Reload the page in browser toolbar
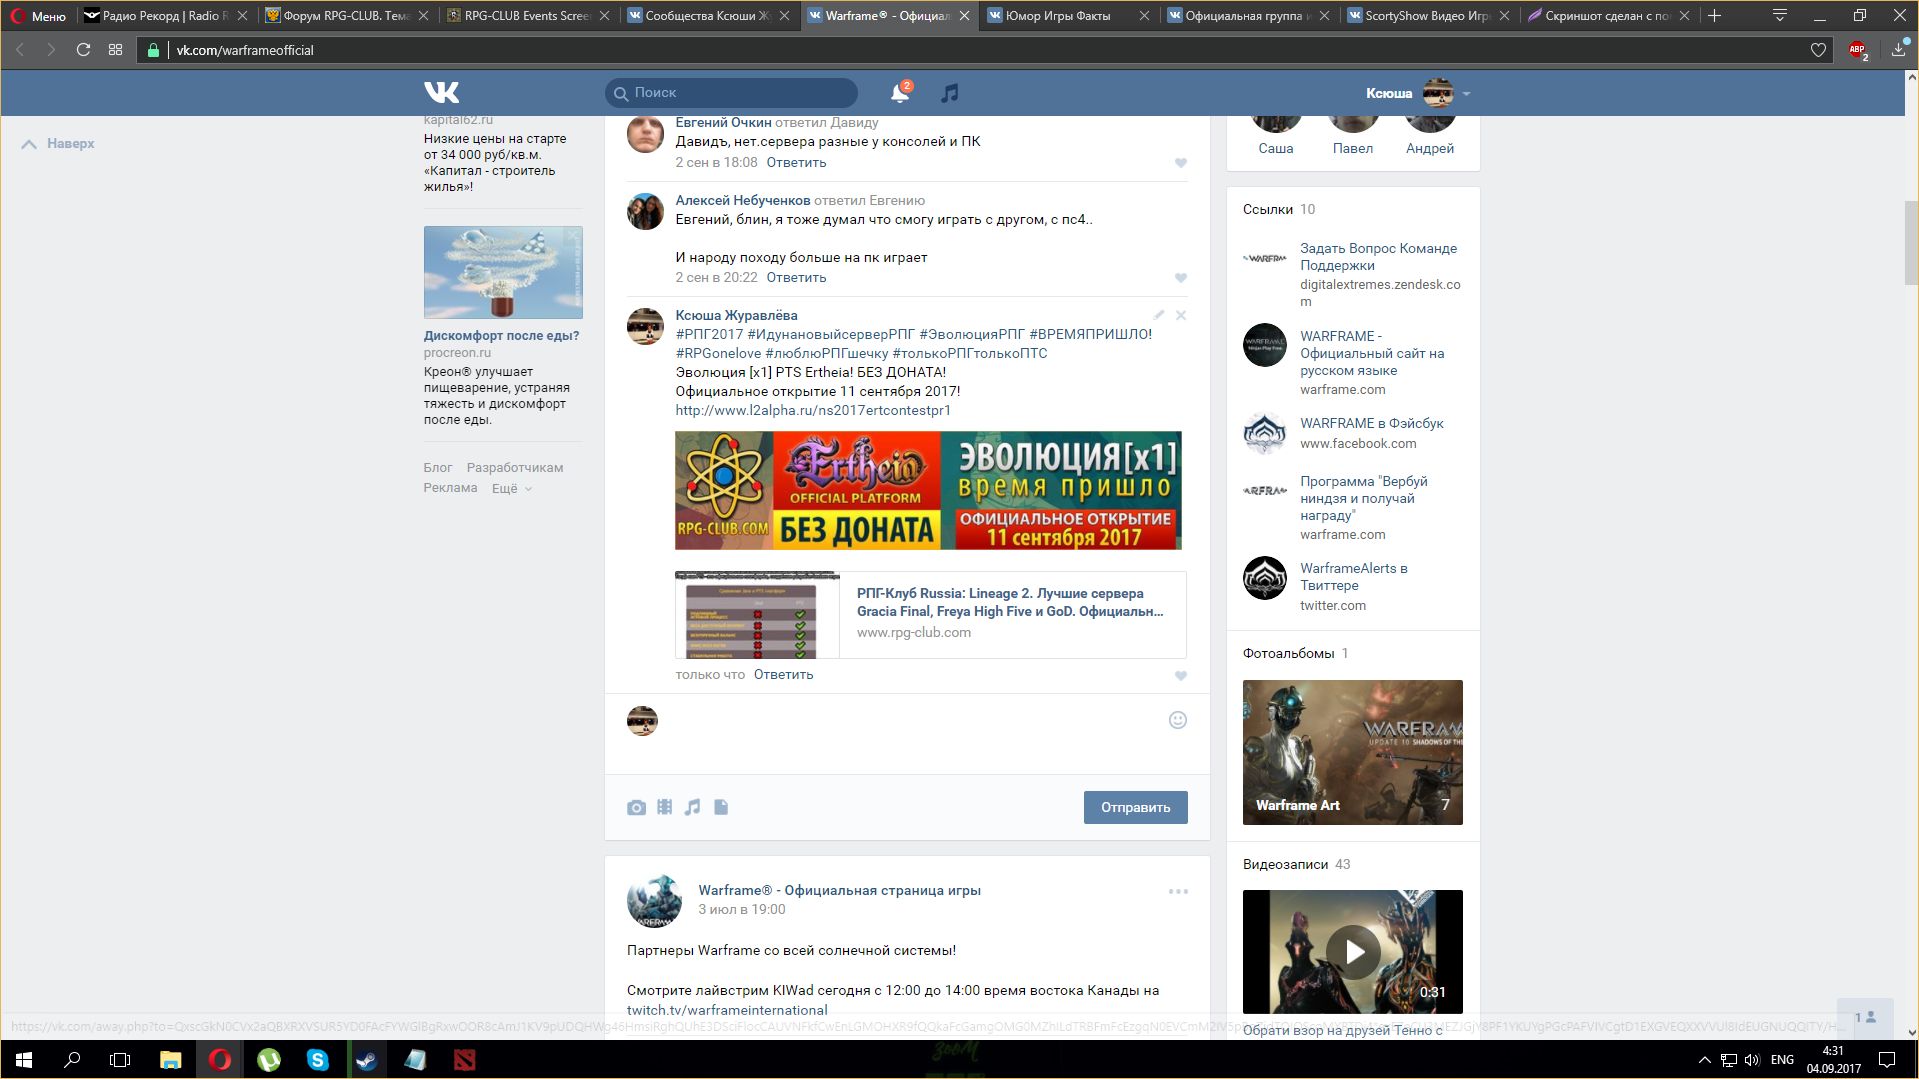This screenshot has width=1919, height=1079. pyautogui.click(x=84, y=50)
